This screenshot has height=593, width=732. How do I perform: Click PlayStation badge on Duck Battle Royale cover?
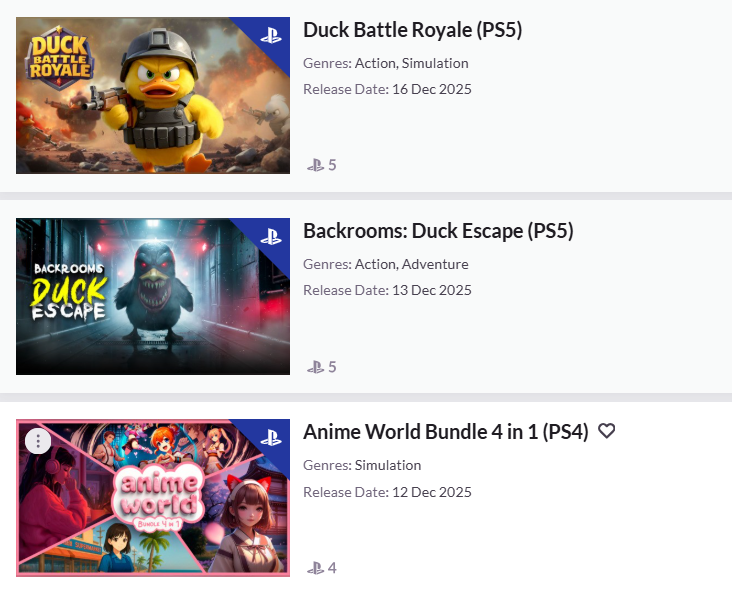(x=271, y=36)
